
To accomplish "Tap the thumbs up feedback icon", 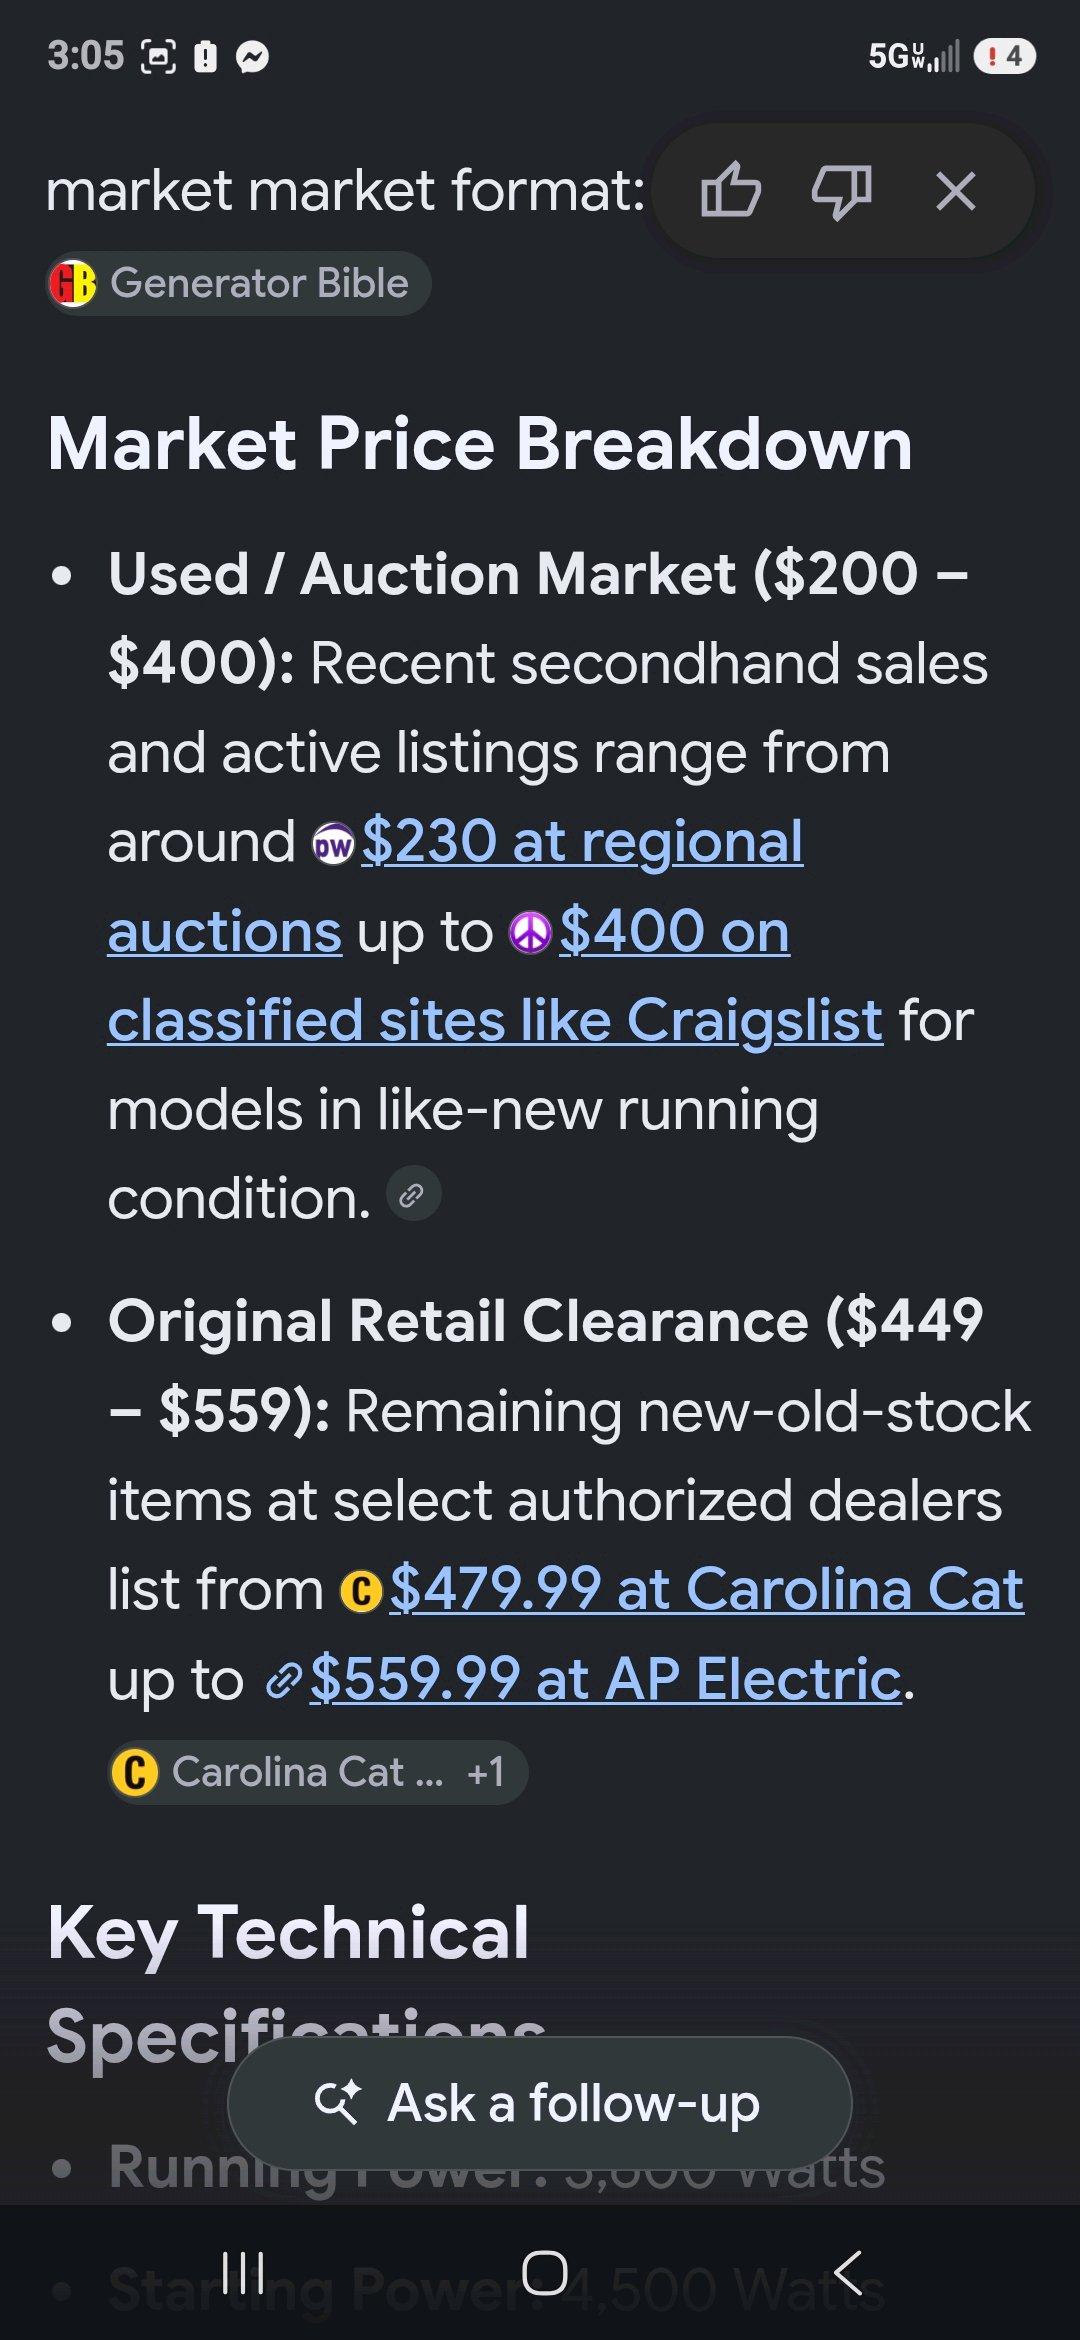I will click(731, 190).
